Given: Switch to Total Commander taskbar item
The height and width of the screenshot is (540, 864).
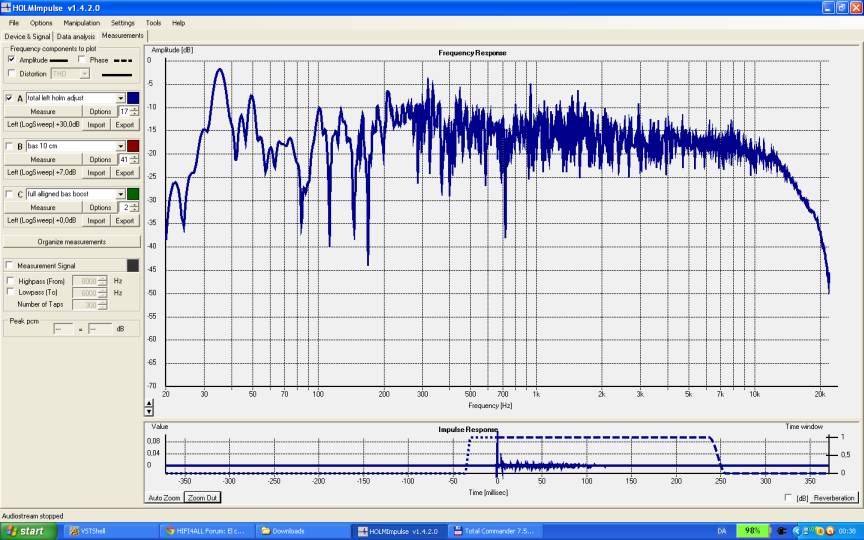Looking at the screenshot, I should 494,531.
